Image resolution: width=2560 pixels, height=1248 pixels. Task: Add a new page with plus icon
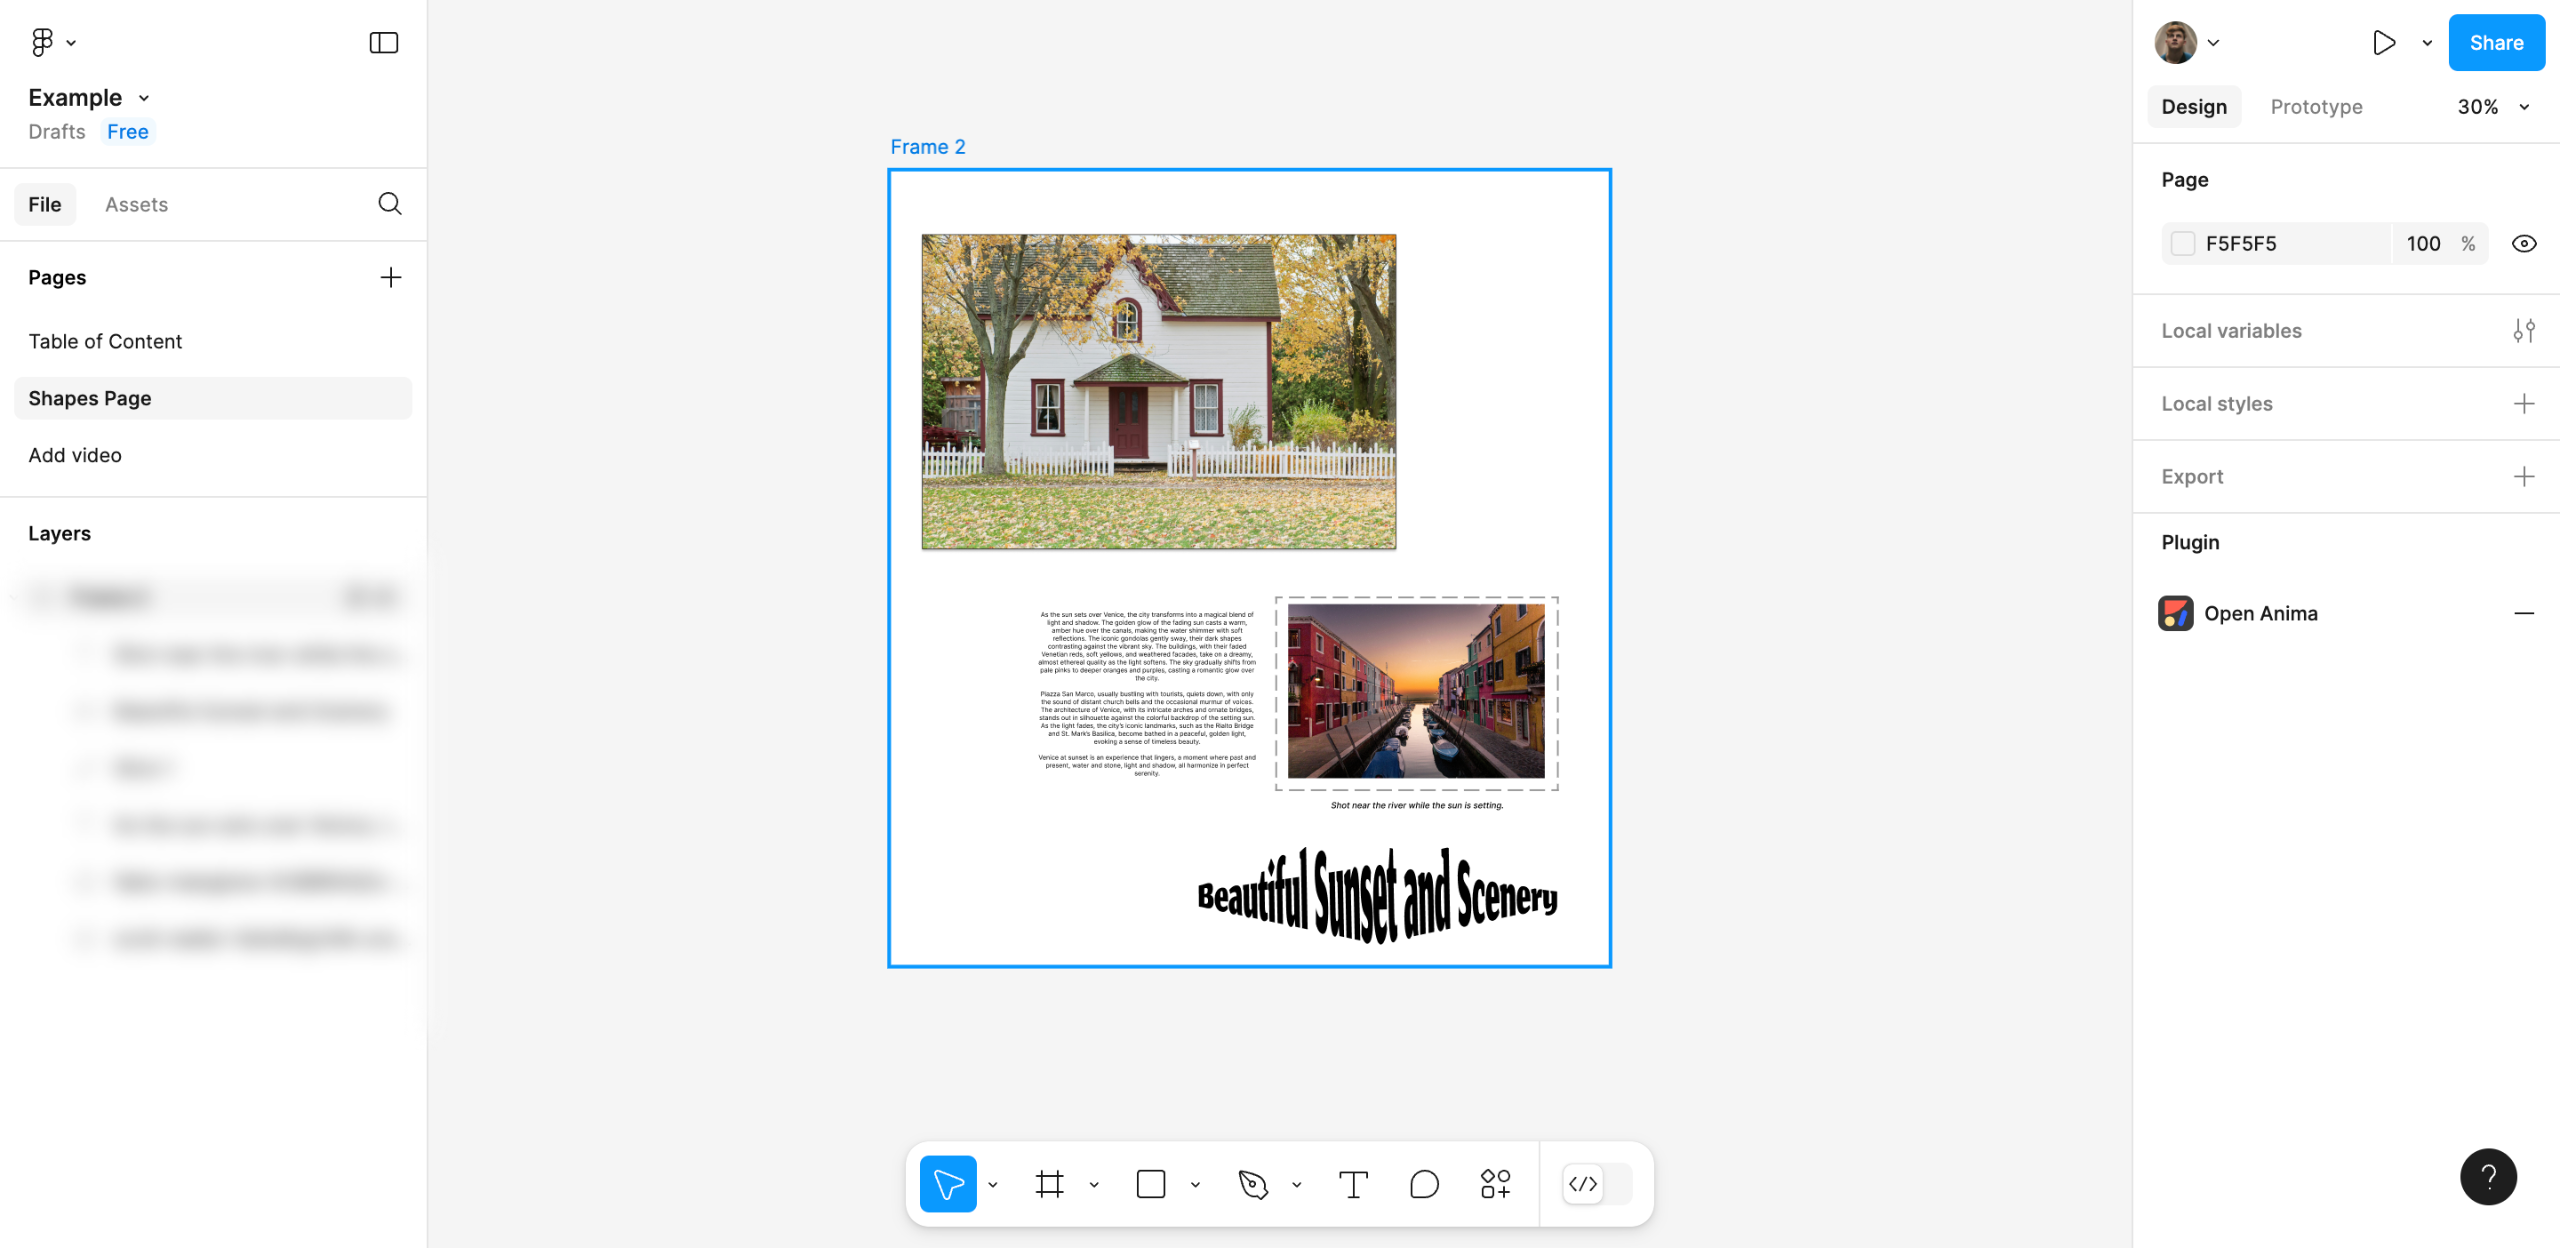pos(391,277)
